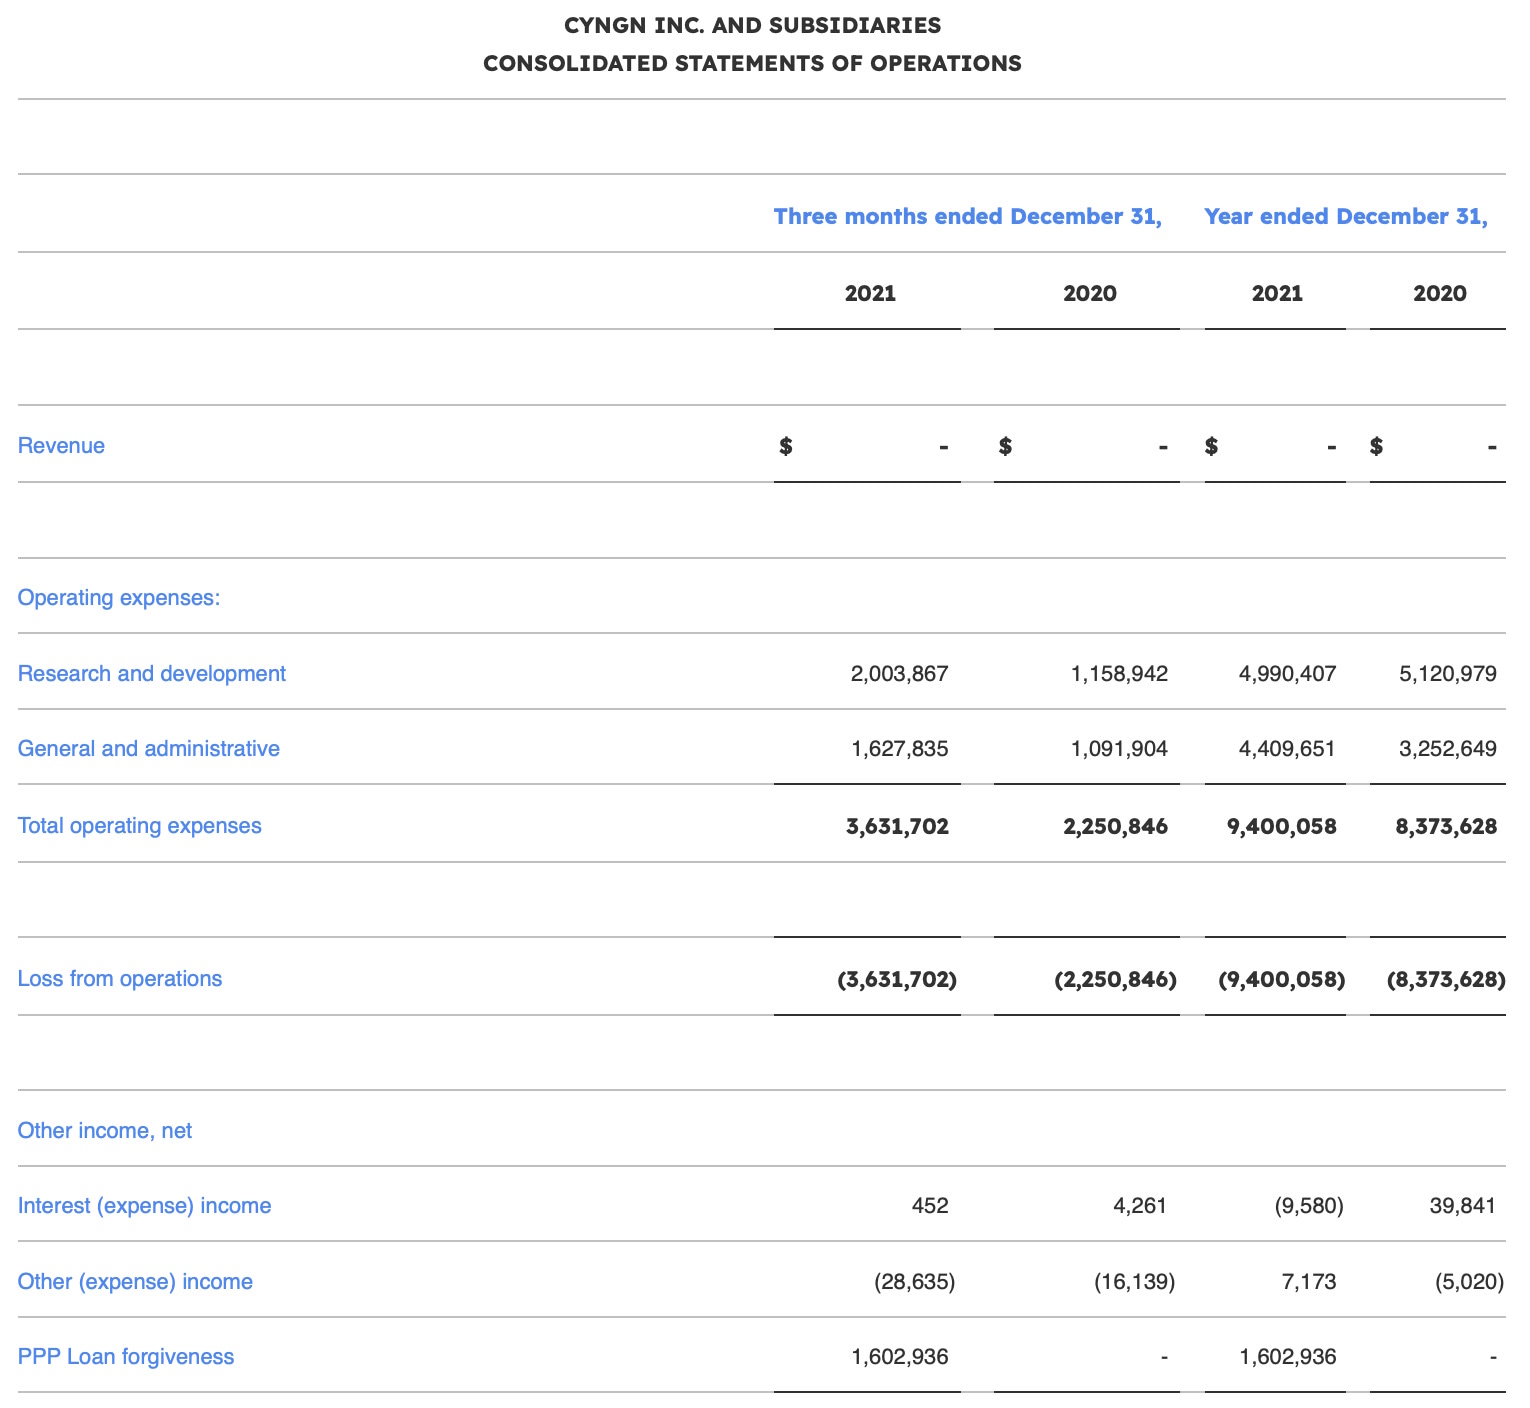This screenshot has width=1530, height=1408.
Task: Click 'Other income, net' heading
Action: pyautogui.click(x=105, y=1131)
